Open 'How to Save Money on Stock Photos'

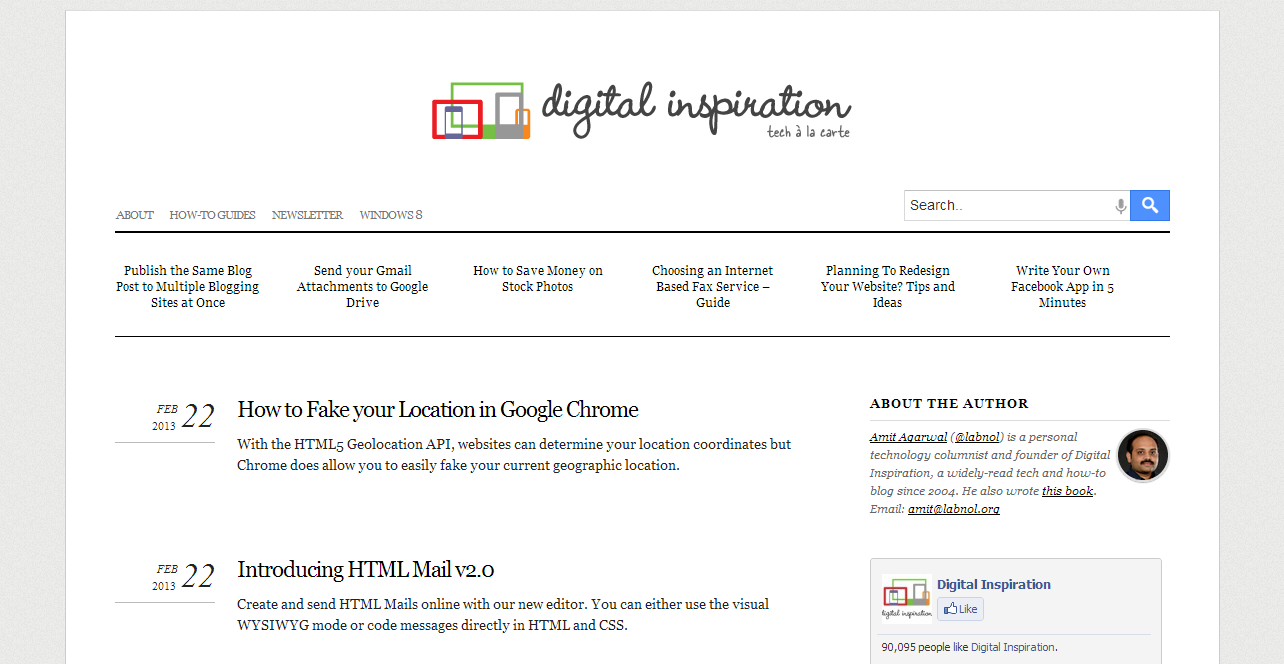538,279
